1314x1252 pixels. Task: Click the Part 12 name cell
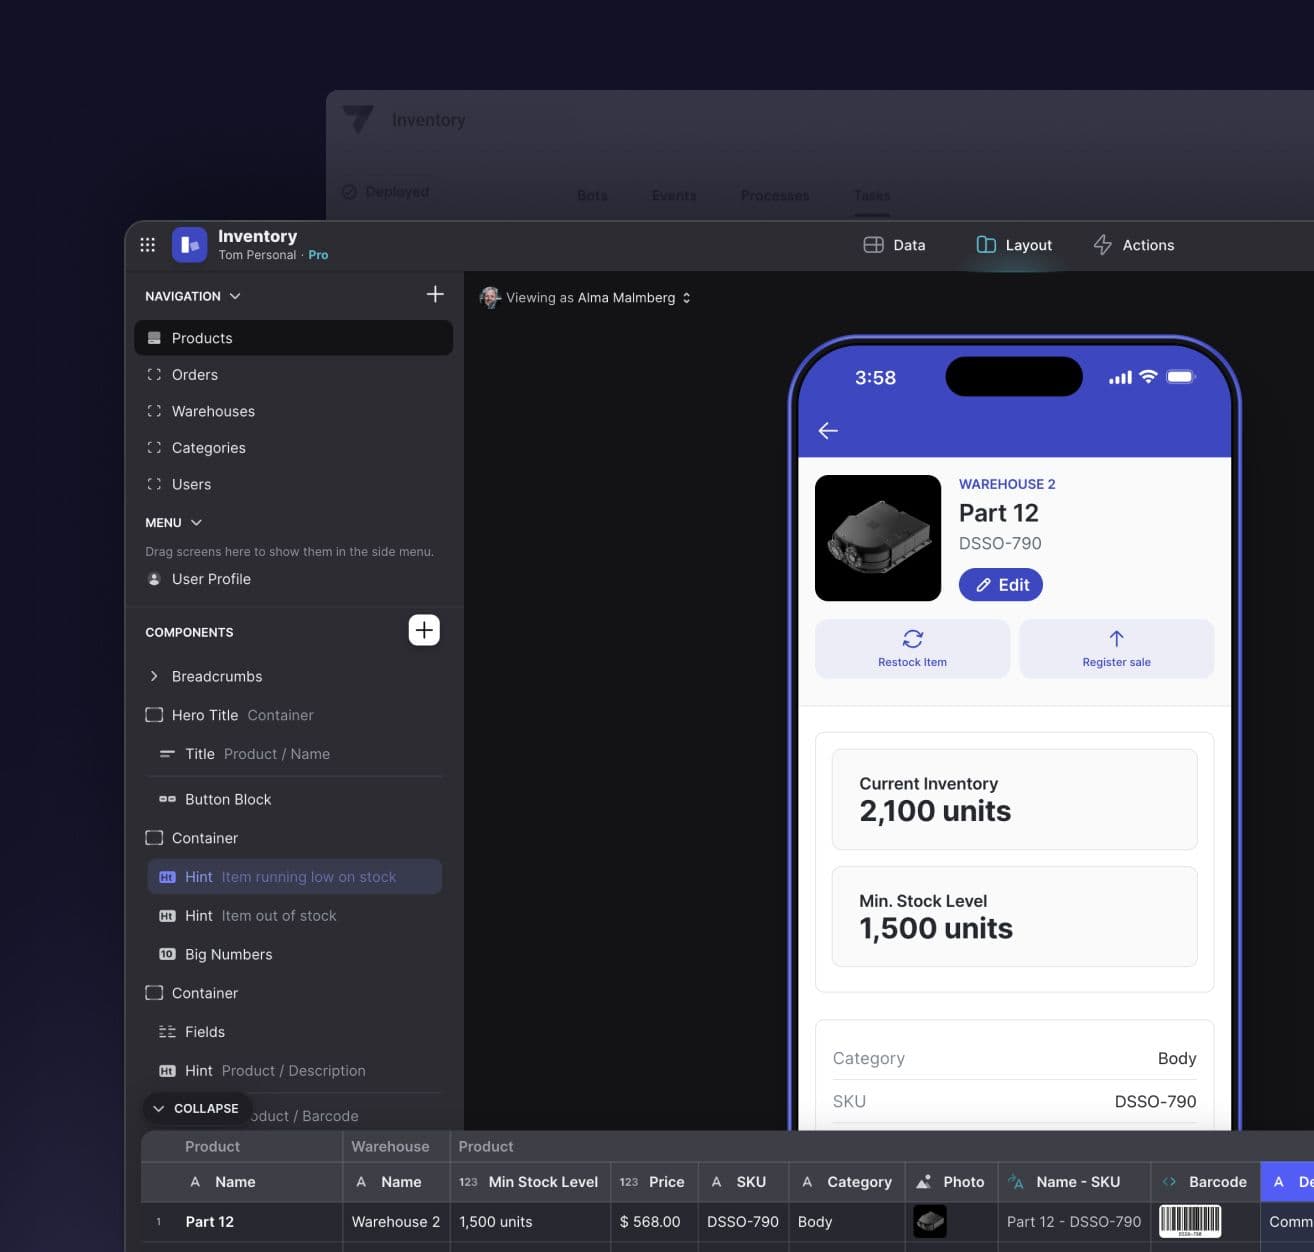[x=241, y=1222]
